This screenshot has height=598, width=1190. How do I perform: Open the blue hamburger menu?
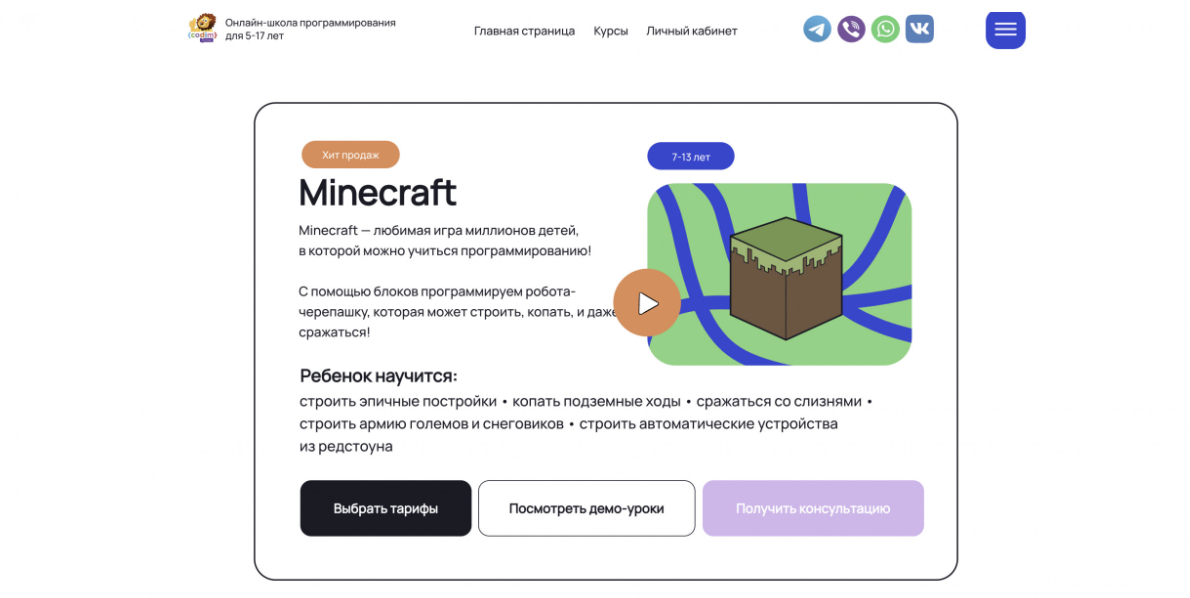[1006, 30]
